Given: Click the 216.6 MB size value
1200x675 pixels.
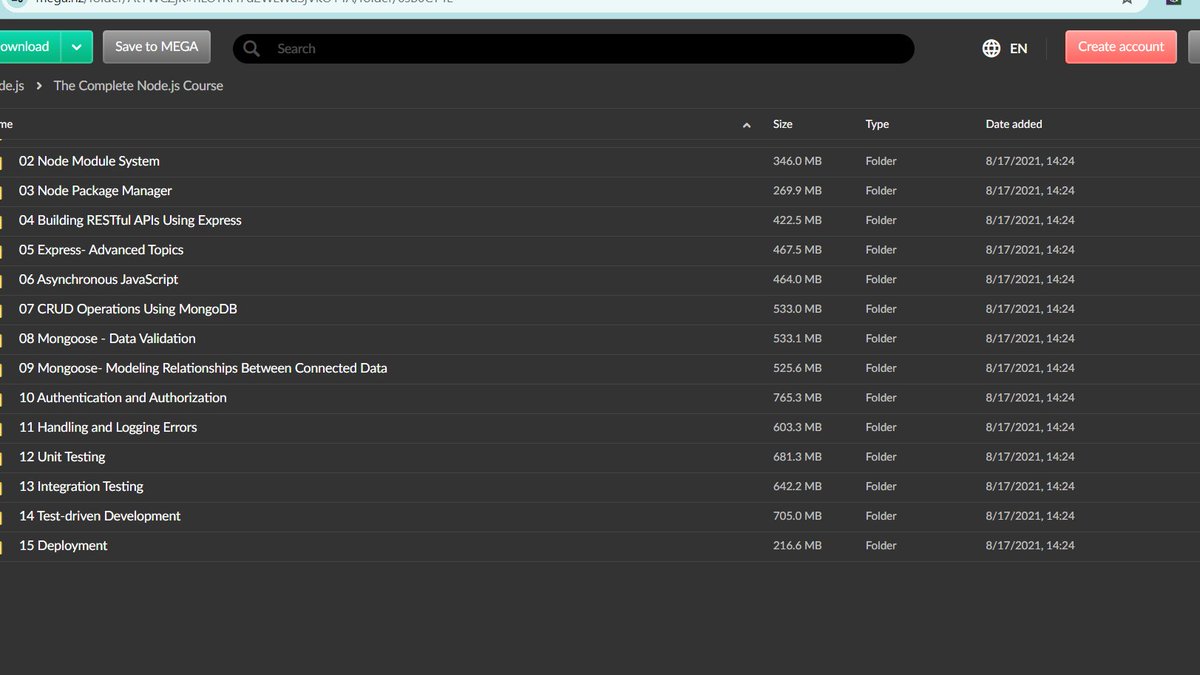Looking at the screenshot, I should (x=797, y=546).
